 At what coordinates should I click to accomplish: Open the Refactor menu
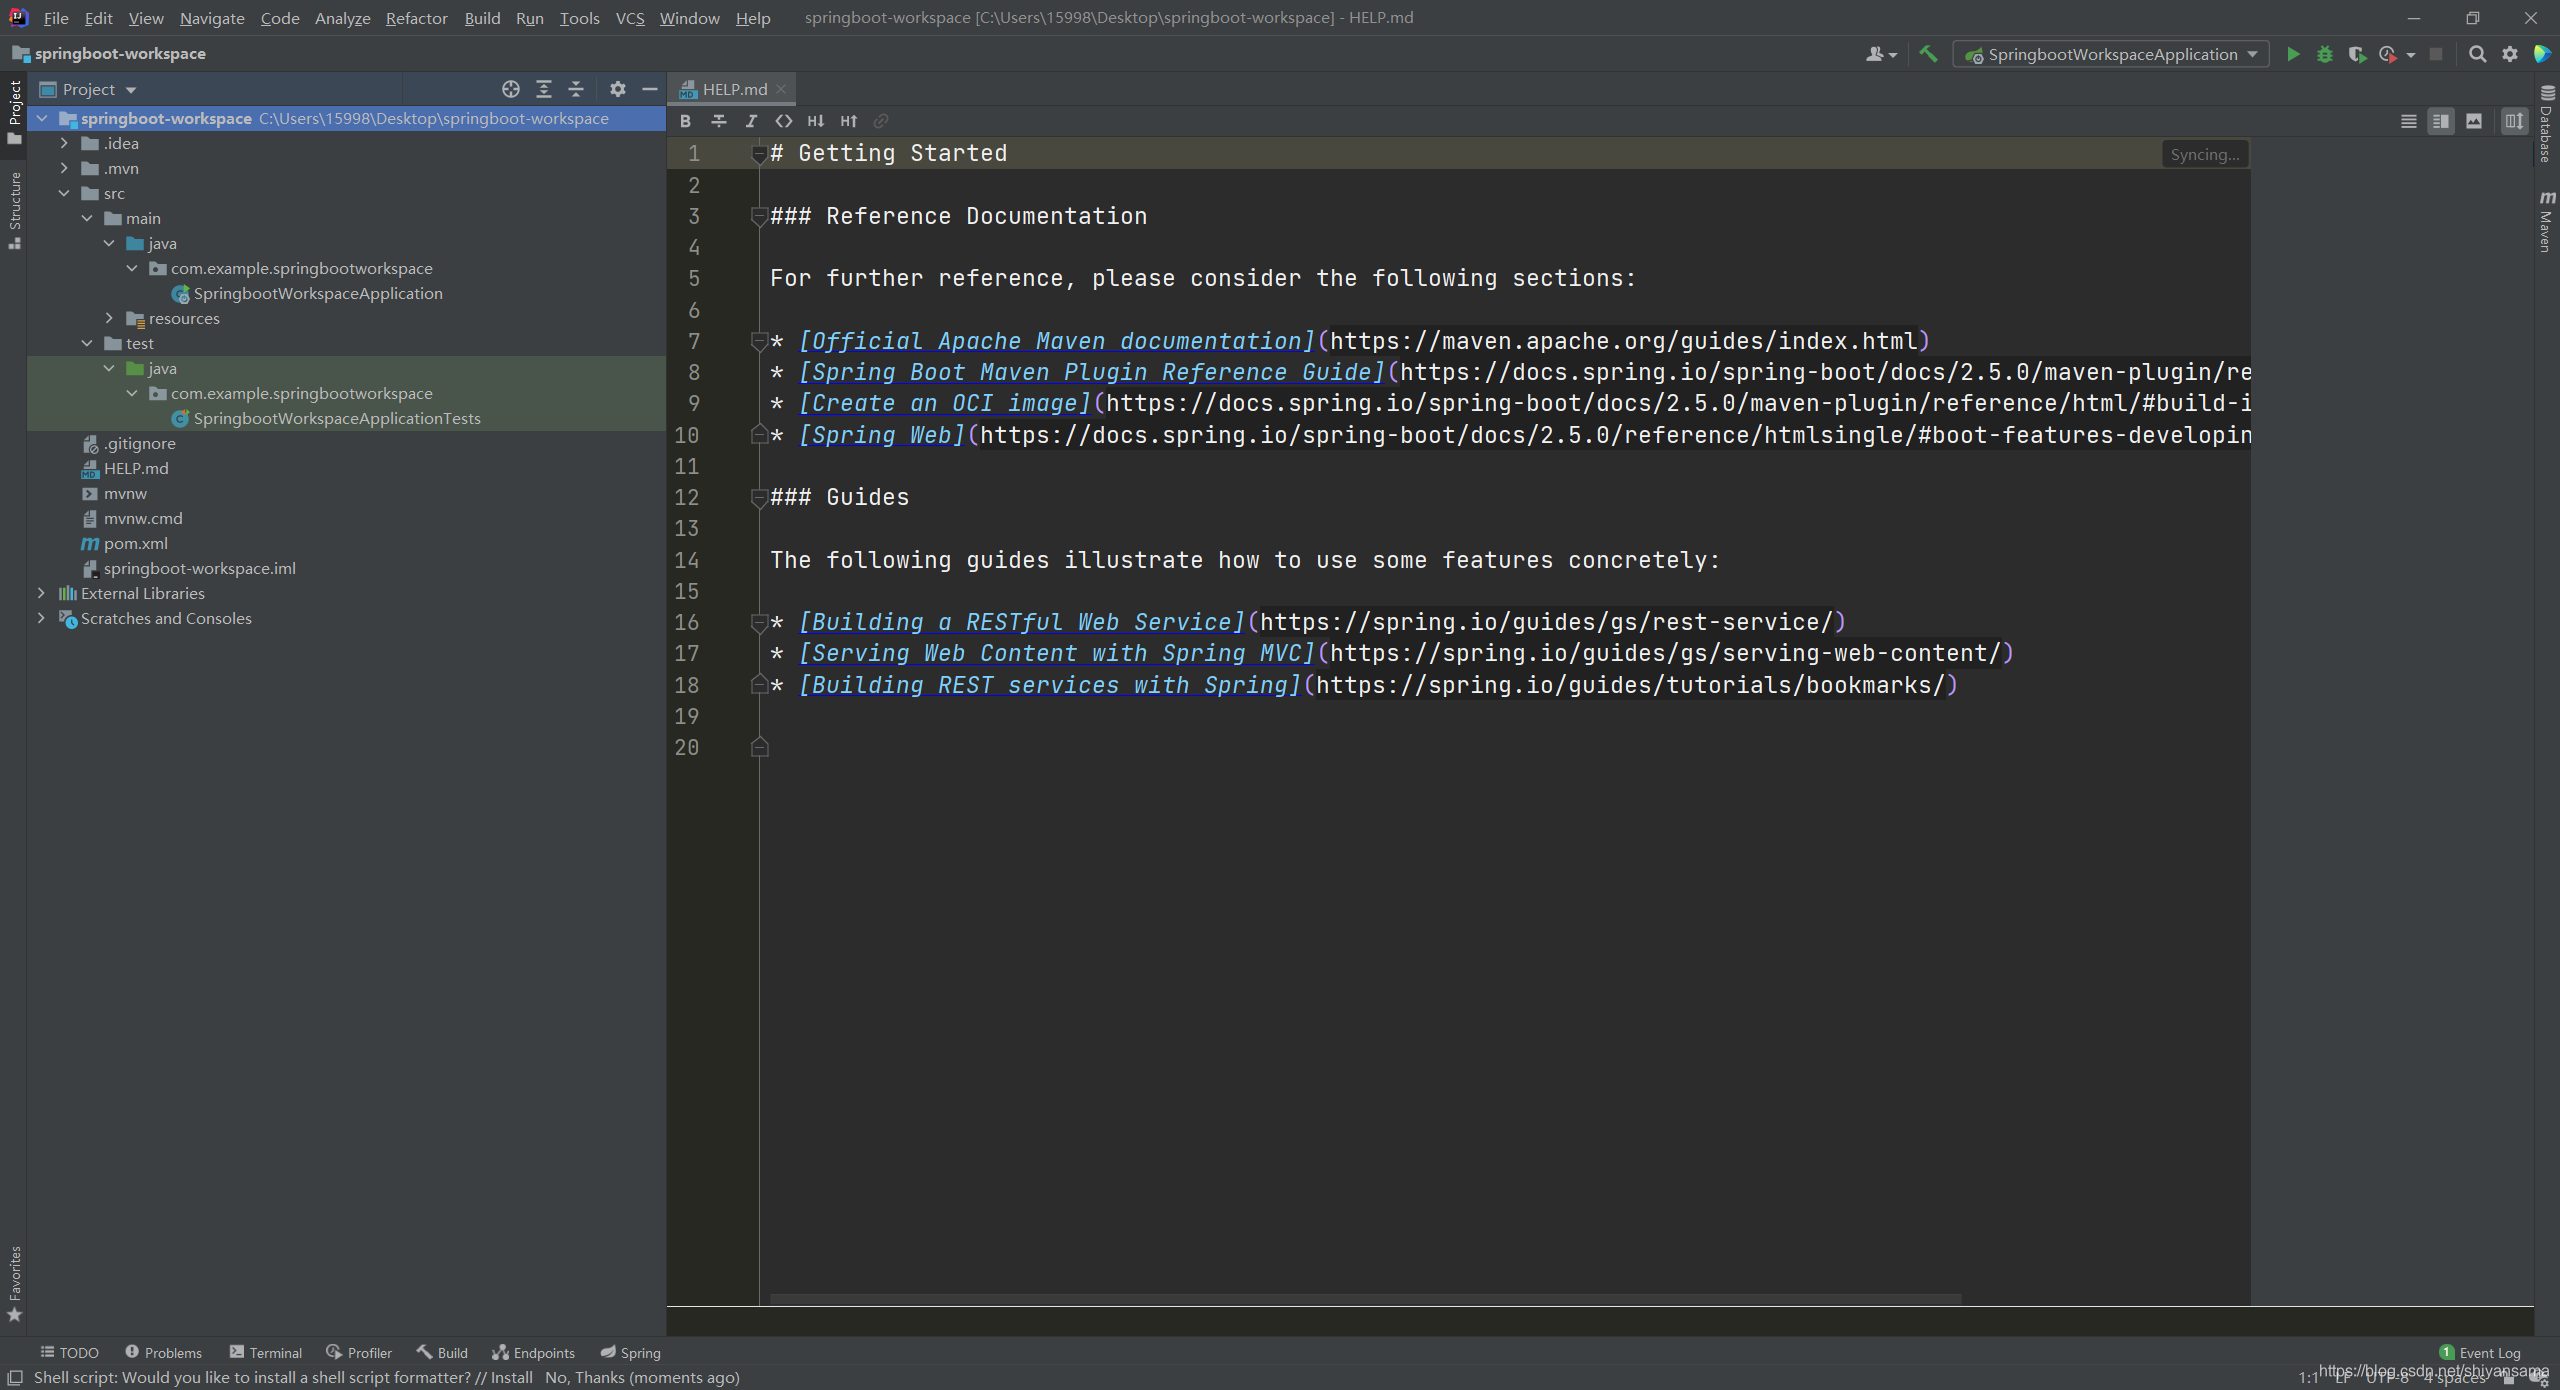click(x=414, y=17)
